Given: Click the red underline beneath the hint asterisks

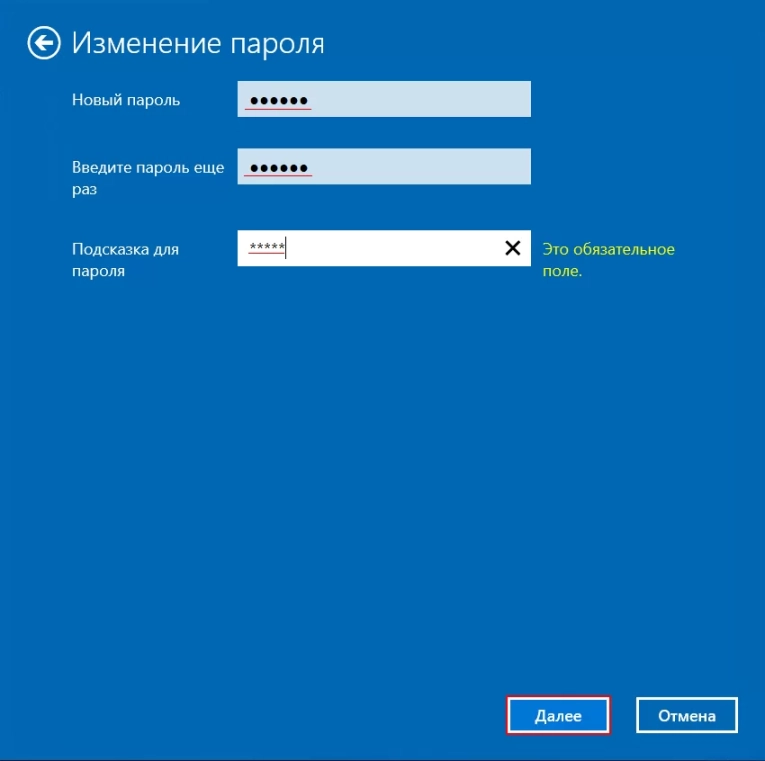Looking at the screenshot, I should tap(266, 254).
